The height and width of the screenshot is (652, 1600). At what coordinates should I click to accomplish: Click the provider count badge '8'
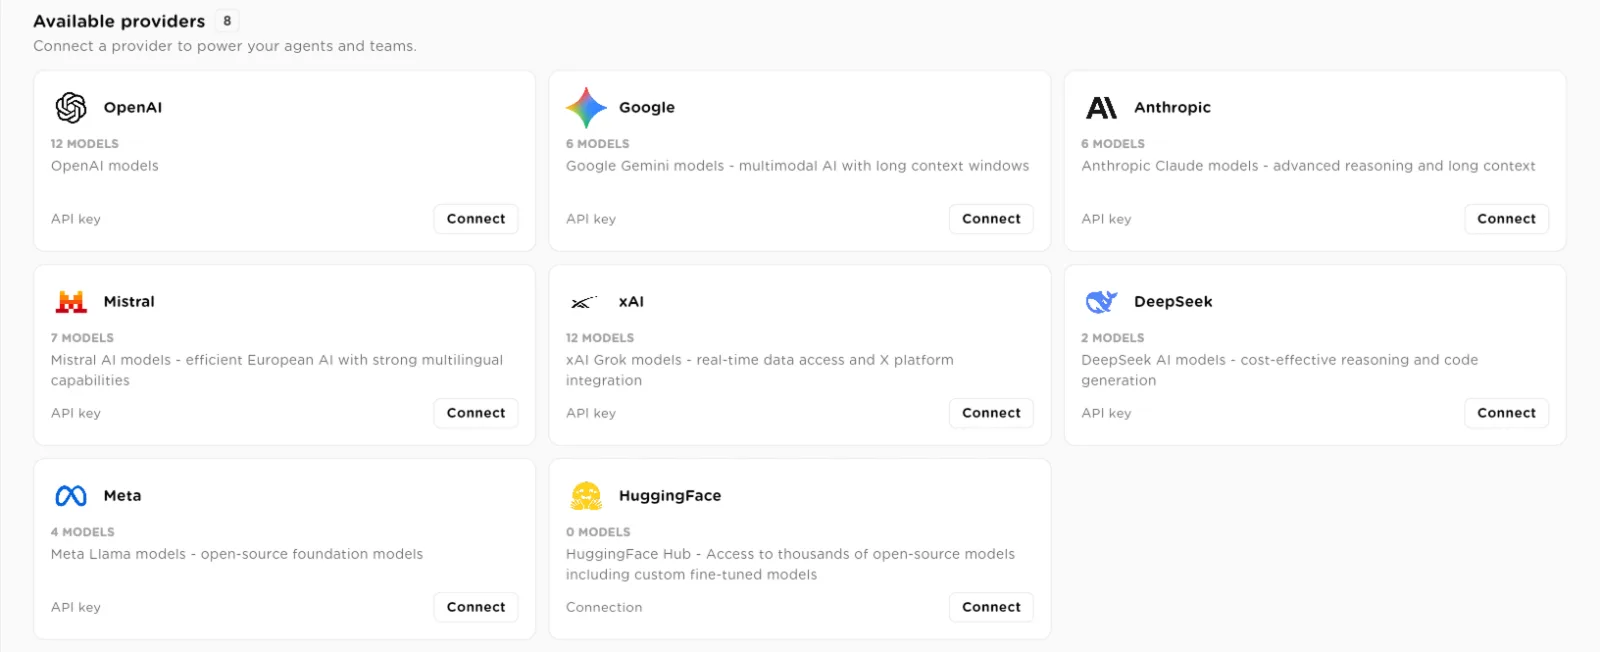(x=227, y=21)
